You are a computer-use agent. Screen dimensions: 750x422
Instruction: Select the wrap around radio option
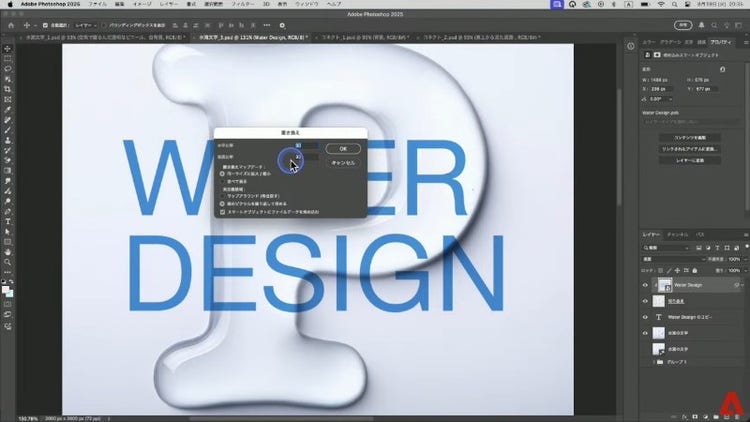[x=222, y=195]
